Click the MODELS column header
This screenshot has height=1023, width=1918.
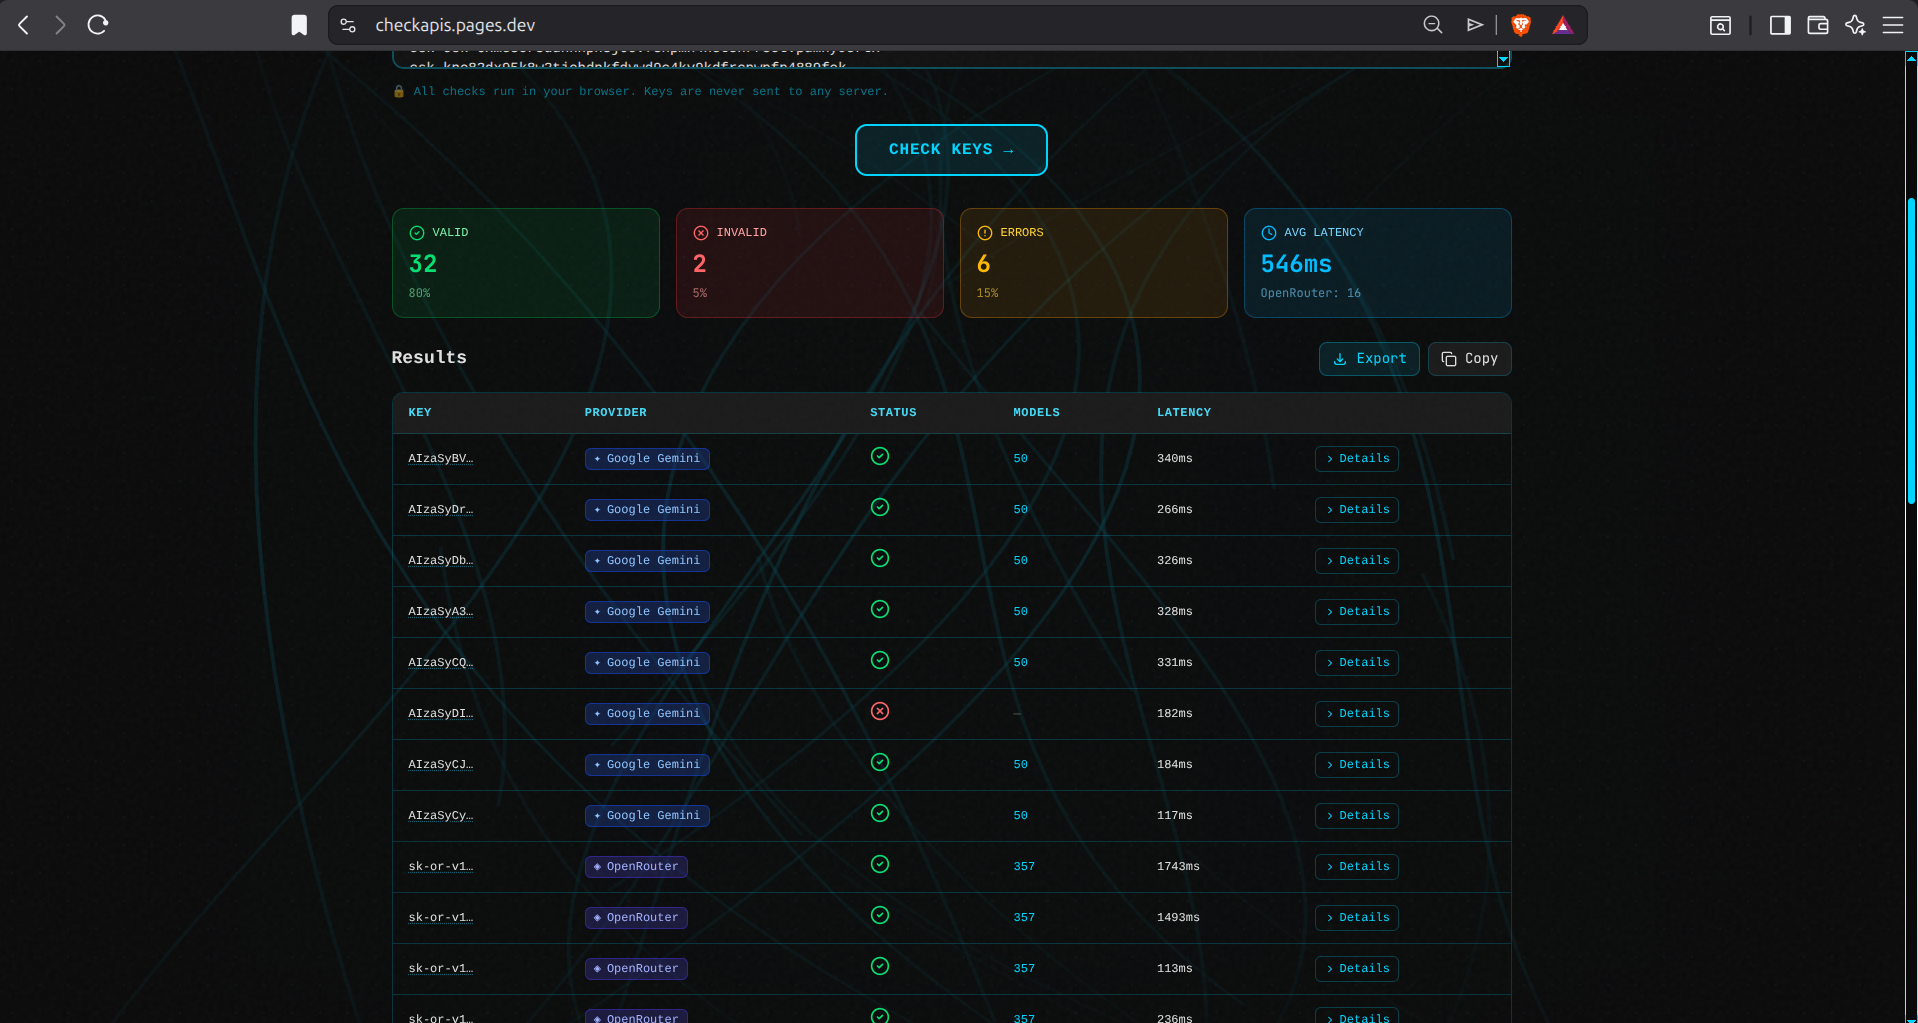pyautogui.click(x=1036, y=412)
